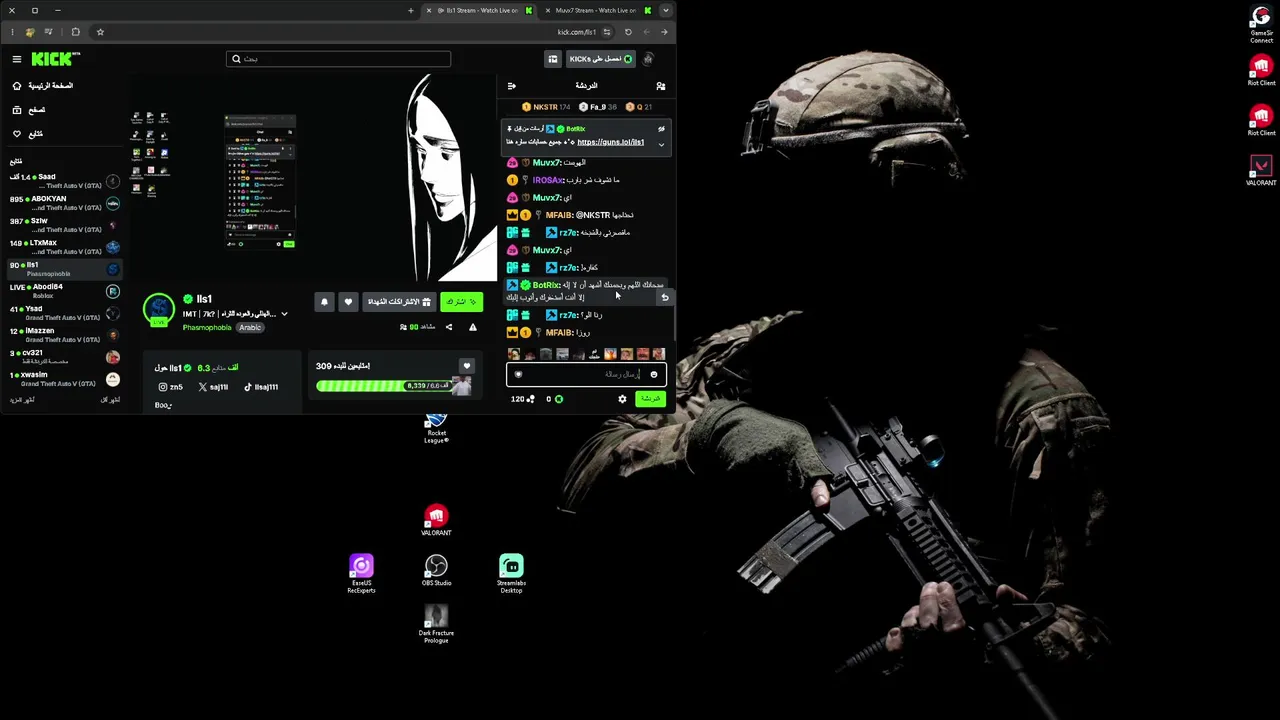Open the user profile avatar menu
The image size is (1280, 720).
coord(649,59)
